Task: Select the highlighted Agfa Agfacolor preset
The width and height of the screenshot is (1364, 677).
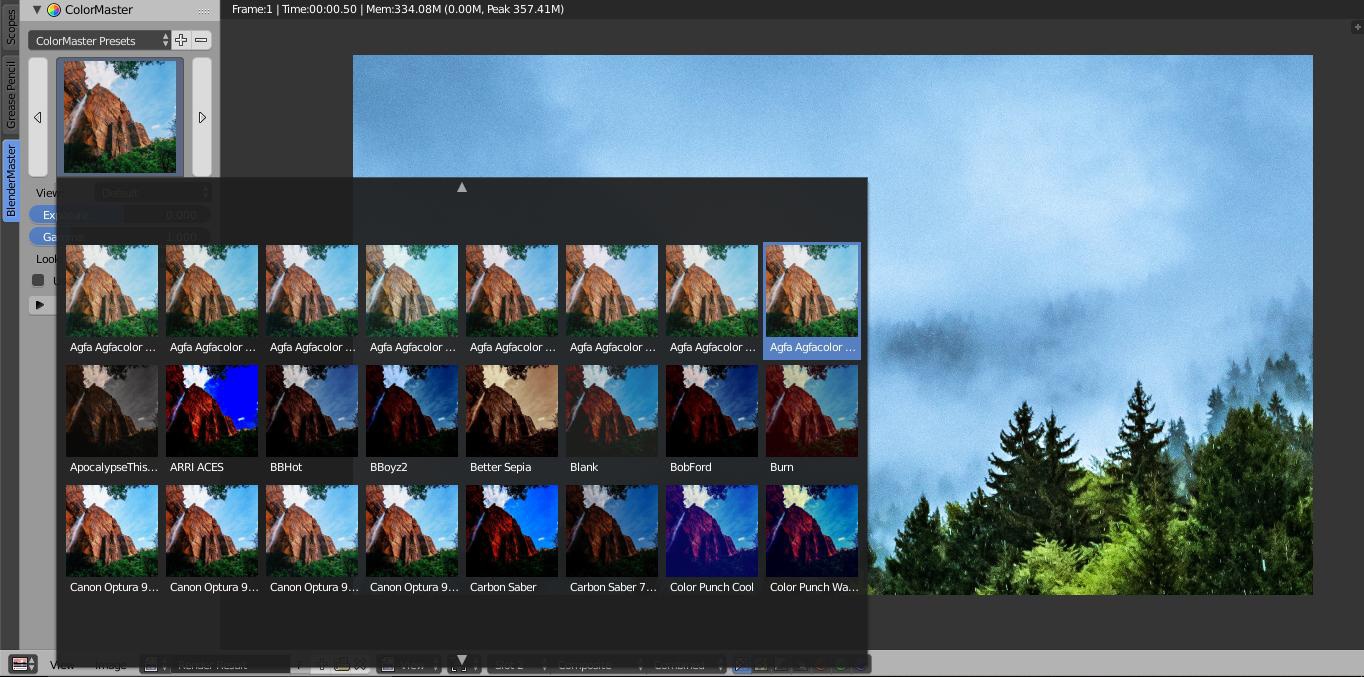Action: (x=812, y=300)
